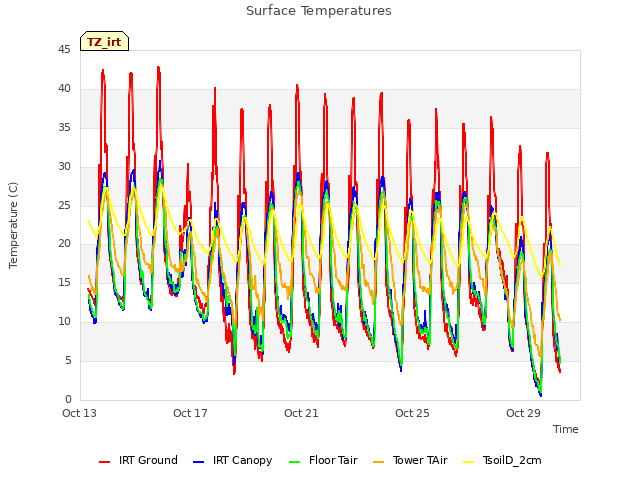Click the 5 y-axis tick label
640x480 pixels.
[68, 360]
